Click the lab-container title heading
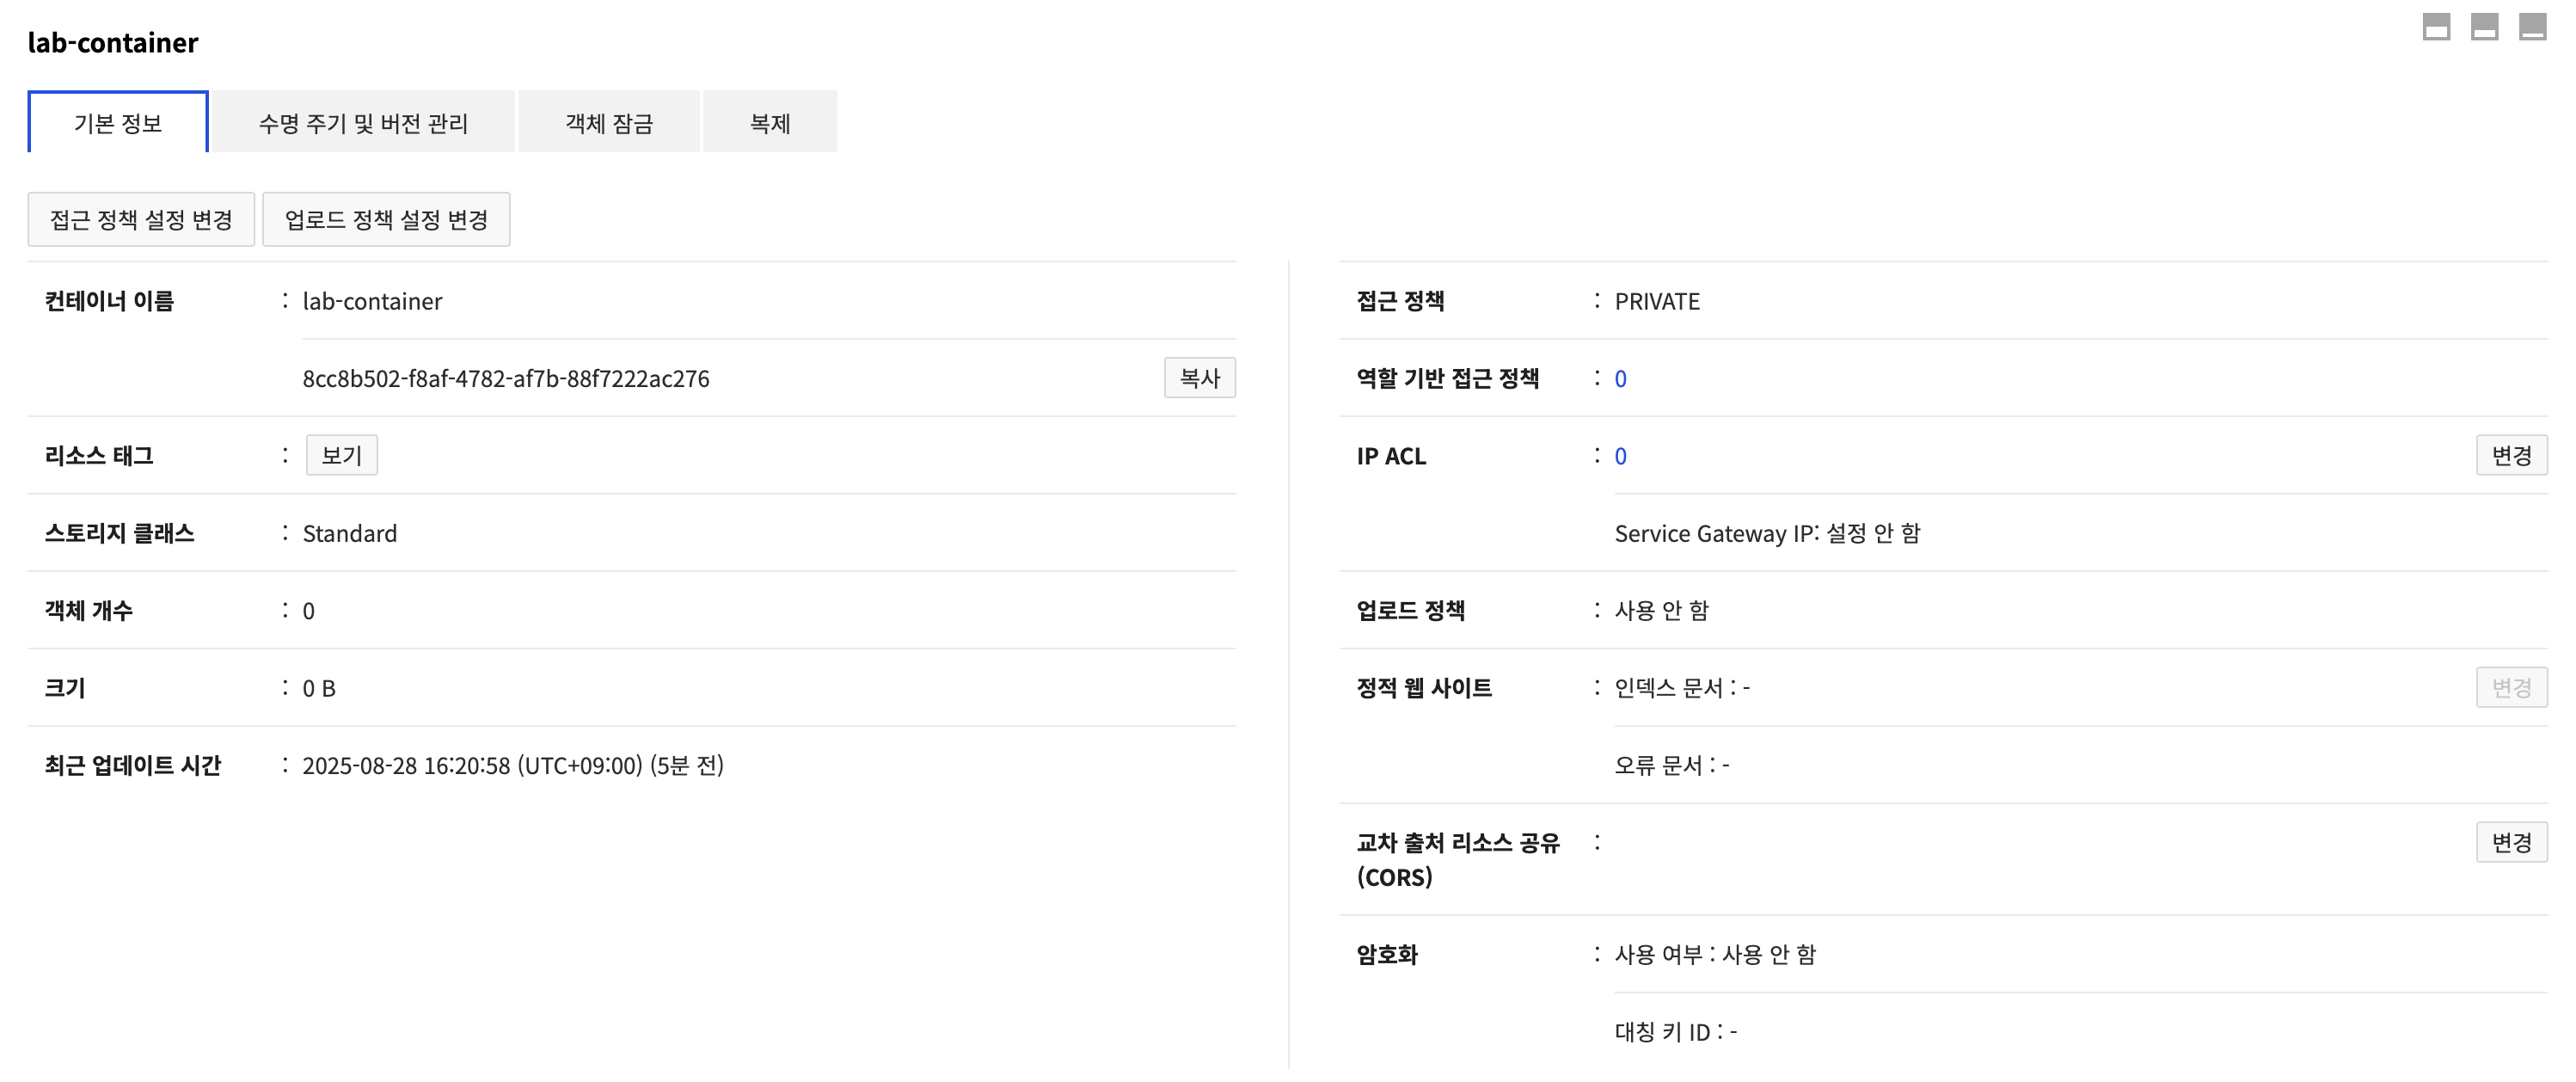The height and width of the screenshot is (1082, 2576). coord(113,43)
